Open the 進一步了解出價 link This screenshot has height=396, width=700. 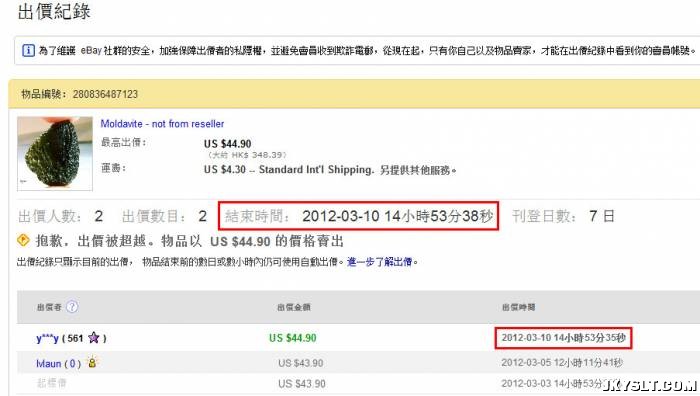(379, 262)
